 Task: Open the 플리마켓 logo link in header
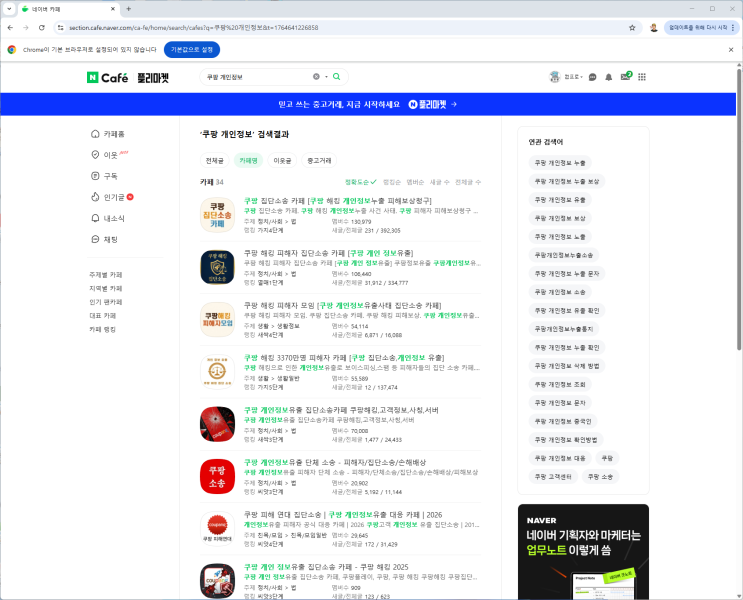(153, 78)
